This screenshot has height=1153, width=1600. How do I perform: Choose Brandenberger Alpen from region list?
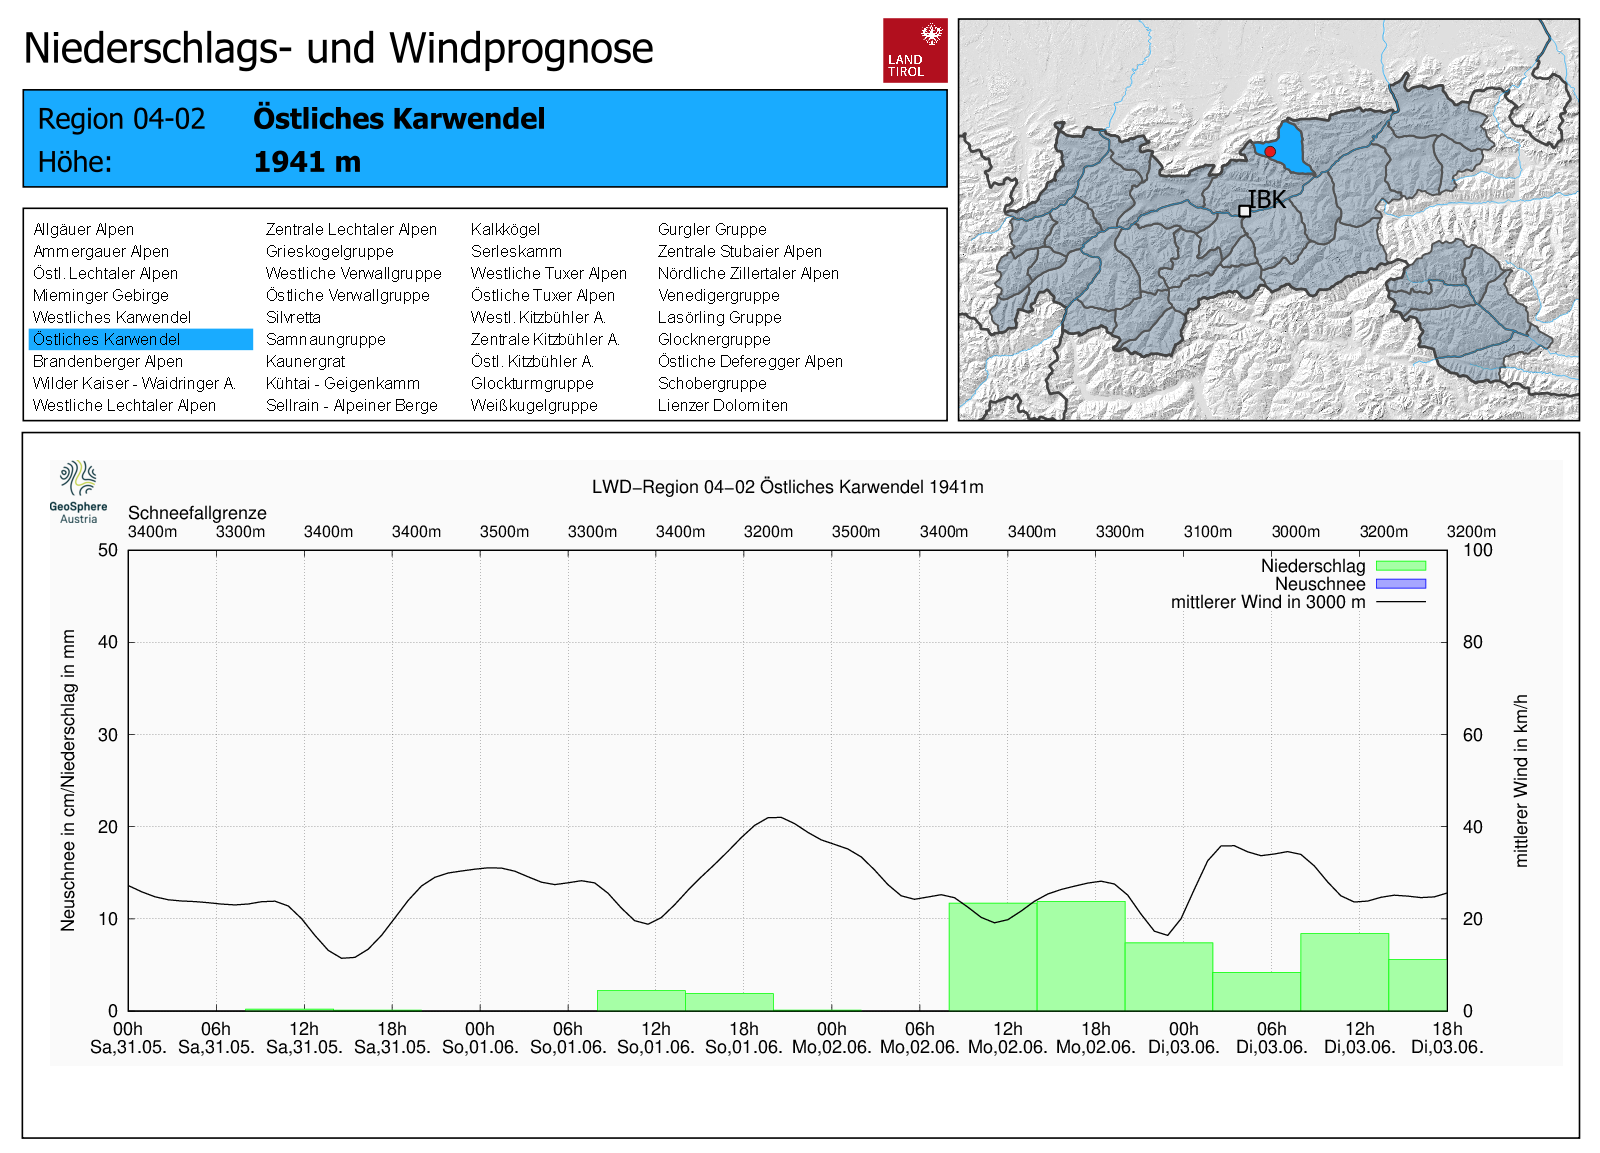[x=107, y=361]
